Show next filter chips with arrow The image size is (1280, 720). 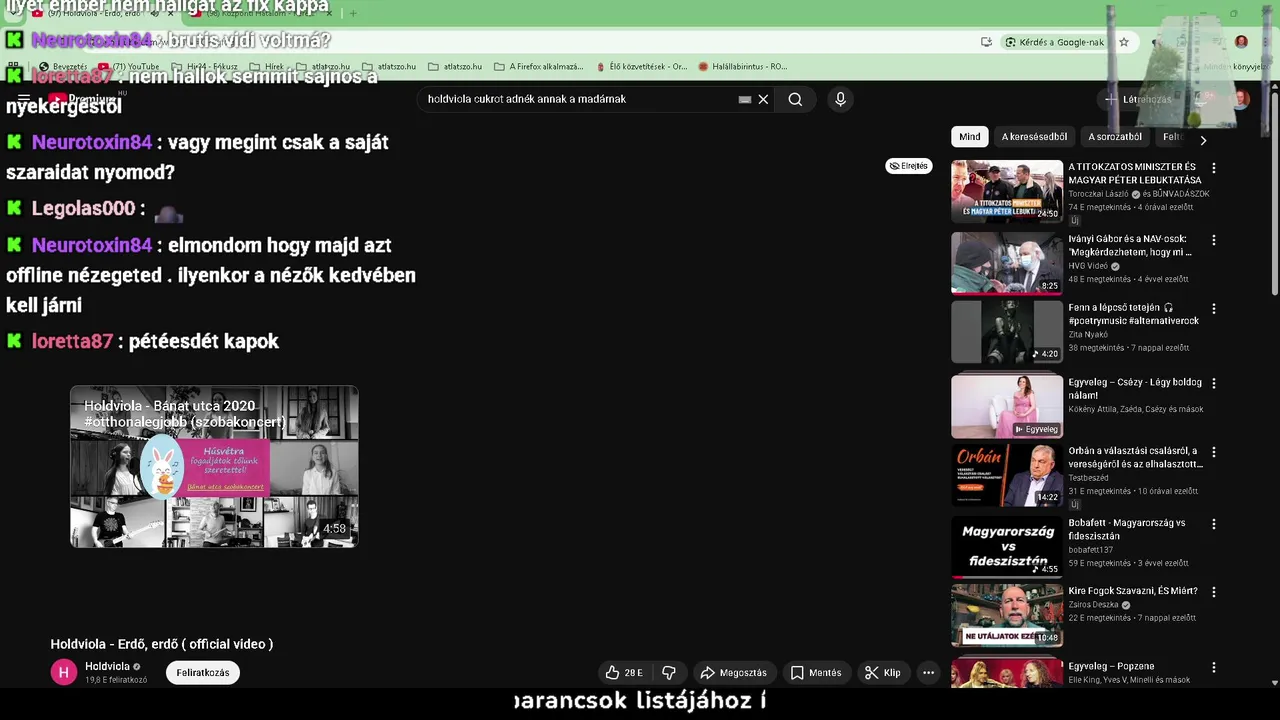point(1203,141)
